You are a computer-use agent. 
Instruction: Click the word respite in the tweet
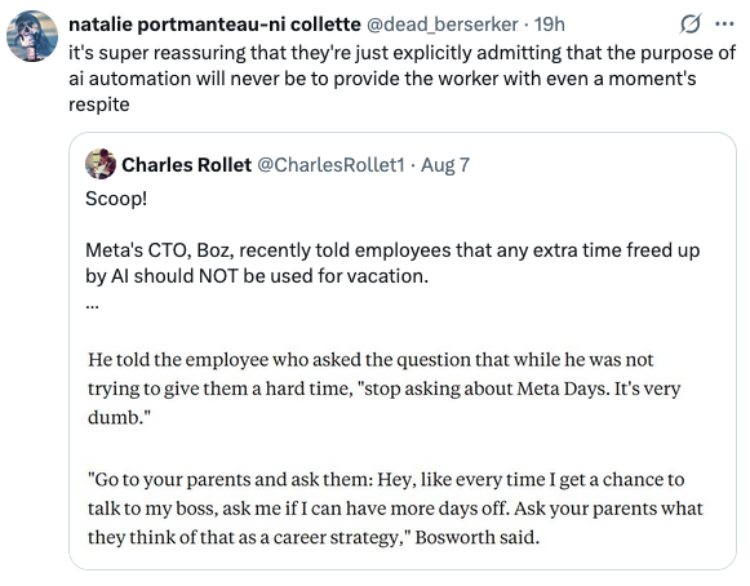99,104
